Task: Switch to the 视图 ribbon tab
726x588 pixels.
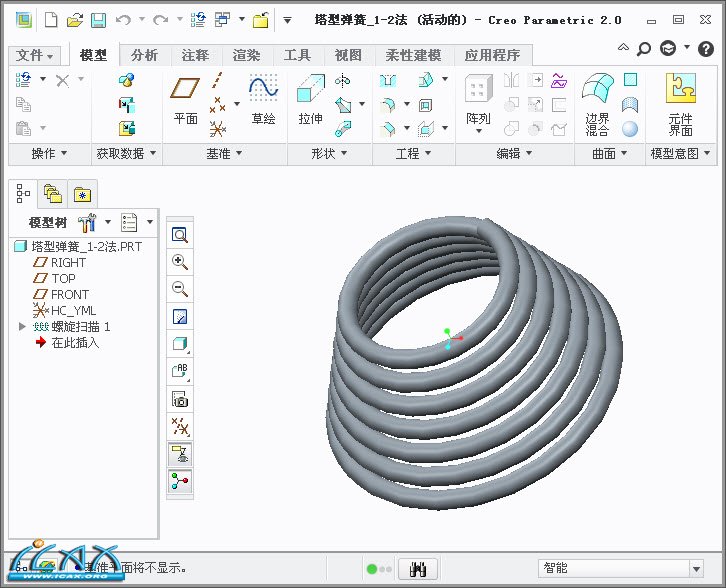Action: [x=348, y=56]
